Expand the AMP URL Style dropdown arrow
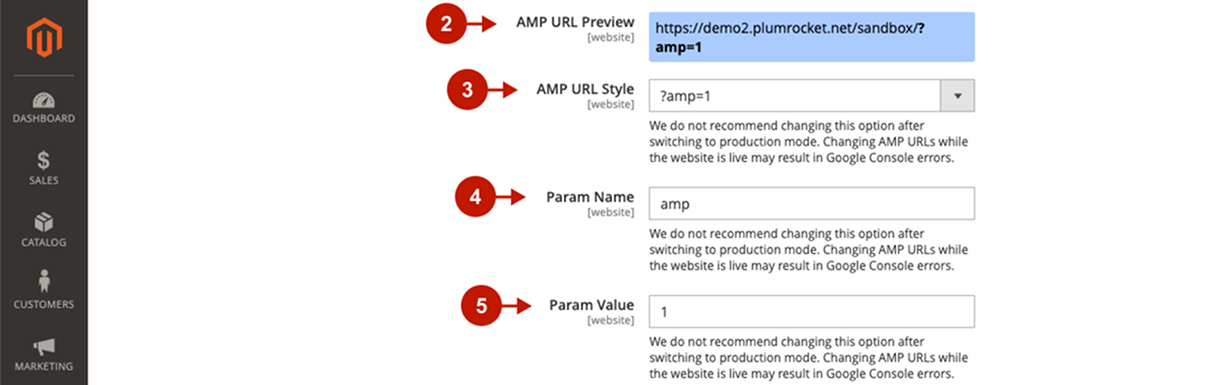The image size is (1206, 385). click(958, 96)
